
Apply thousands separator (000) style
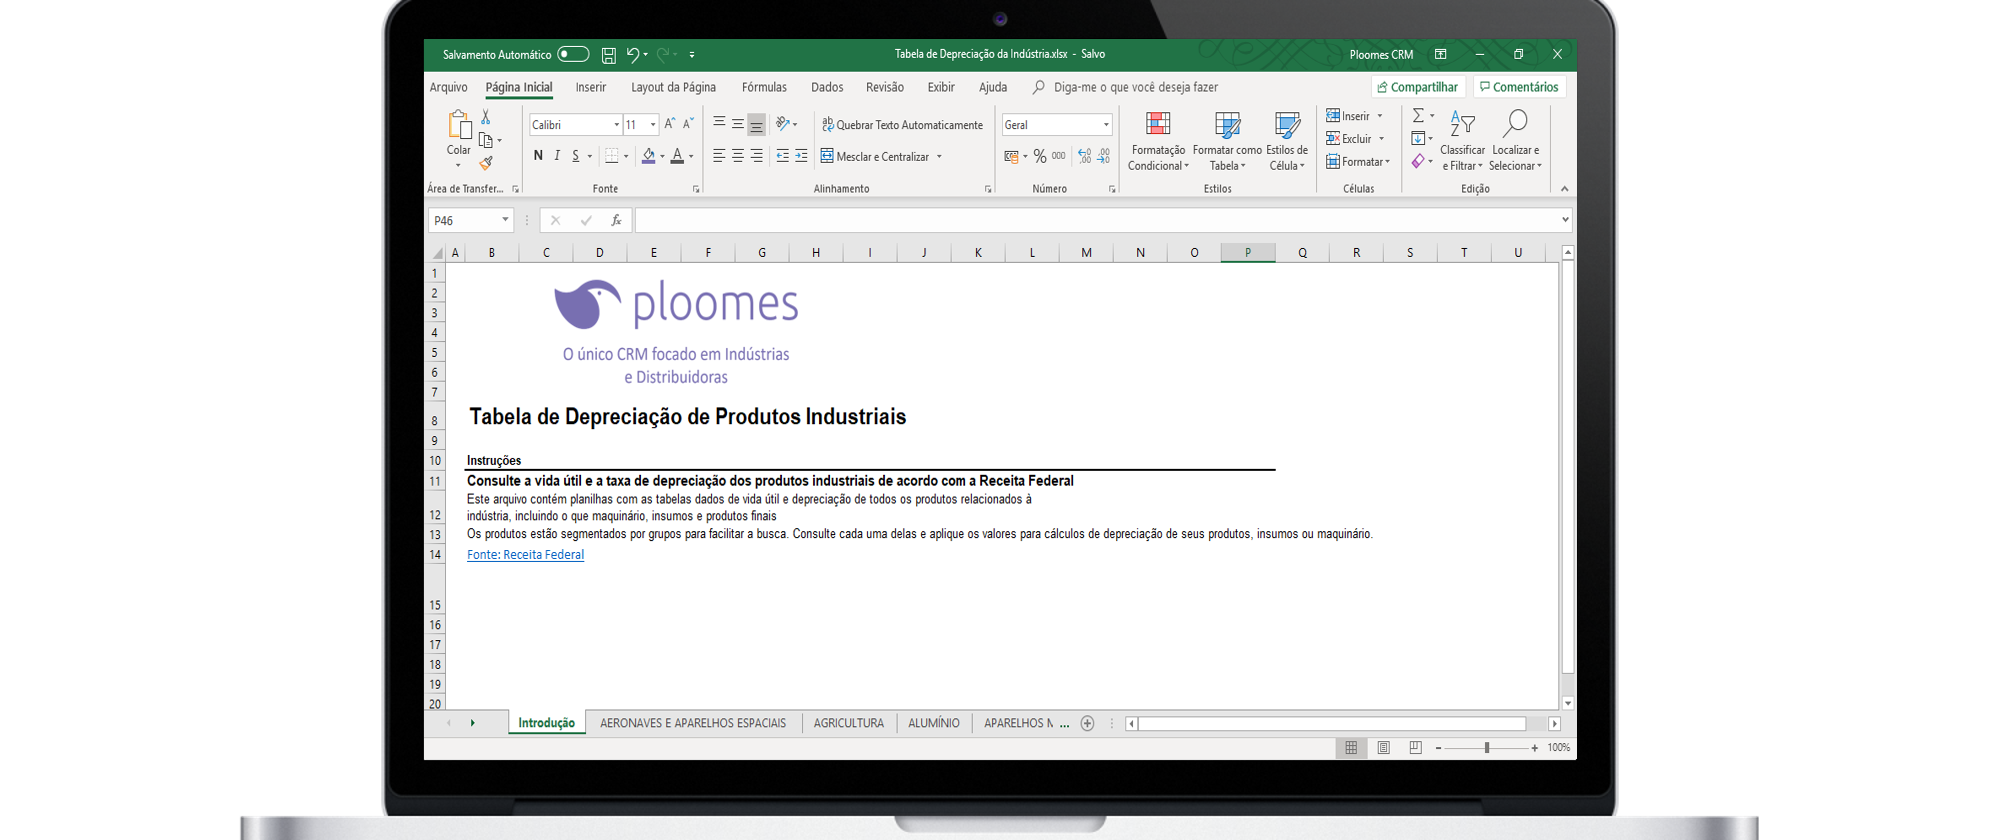[x=1058, y=156]
